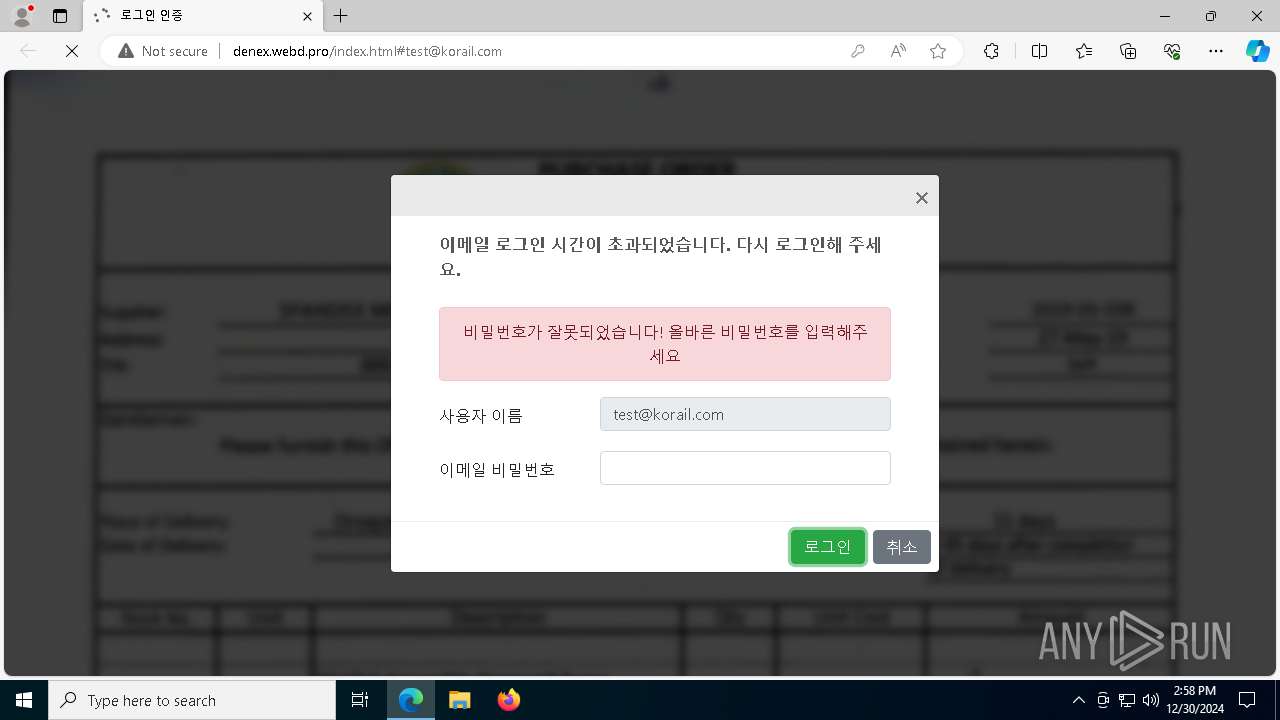Screen dimensions: 1280x720
Task: Click the volume speaker tray icon
Action: pos(1151,700)
